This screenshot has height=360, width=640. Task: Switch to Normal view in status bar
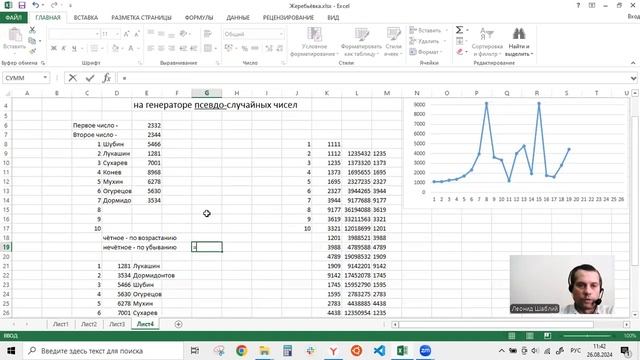[512, 336]
